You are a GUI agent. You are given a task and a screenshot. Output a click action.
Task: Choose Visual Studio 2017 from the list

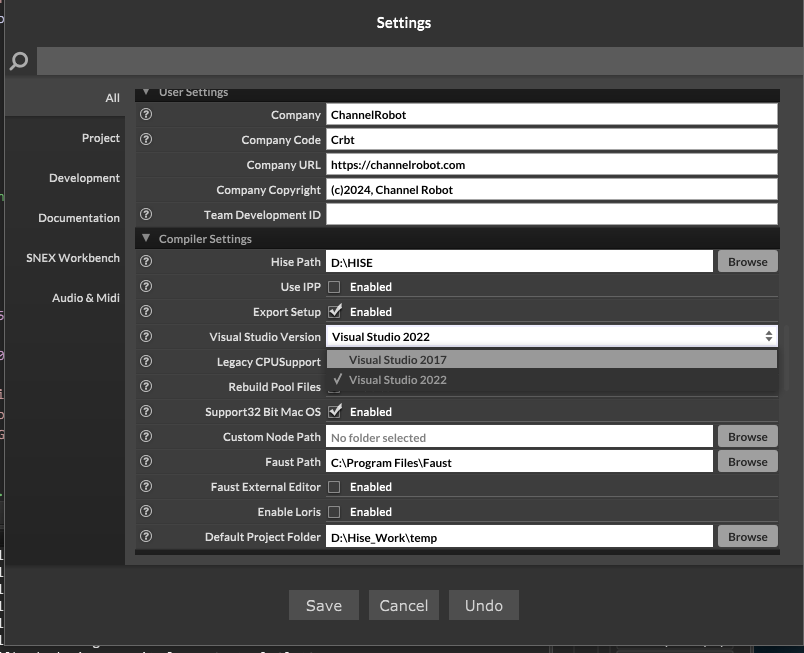click(x=398, y=360)
